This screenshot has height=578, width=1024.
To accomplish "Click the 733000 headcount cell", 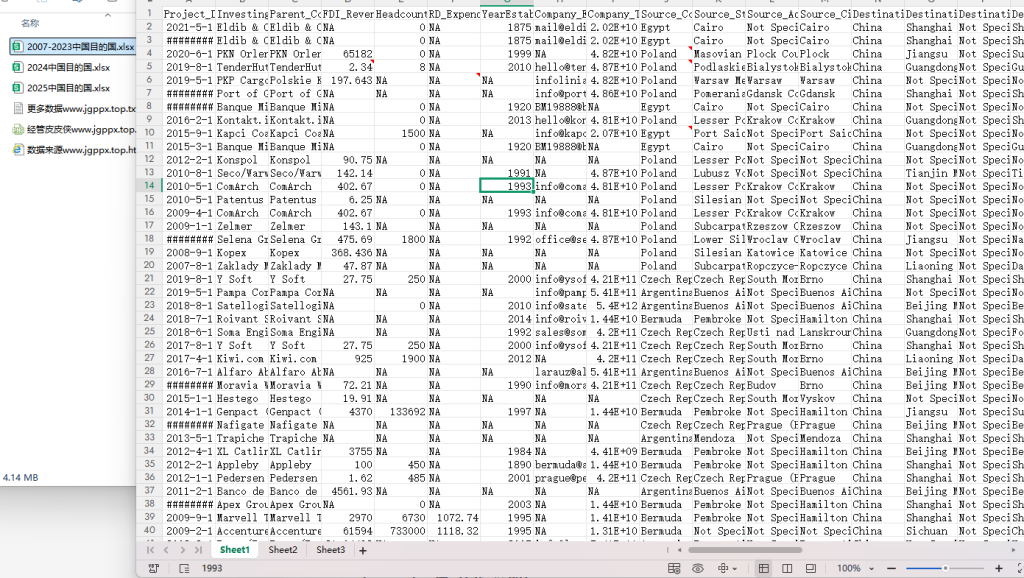I will pos(401,531).
